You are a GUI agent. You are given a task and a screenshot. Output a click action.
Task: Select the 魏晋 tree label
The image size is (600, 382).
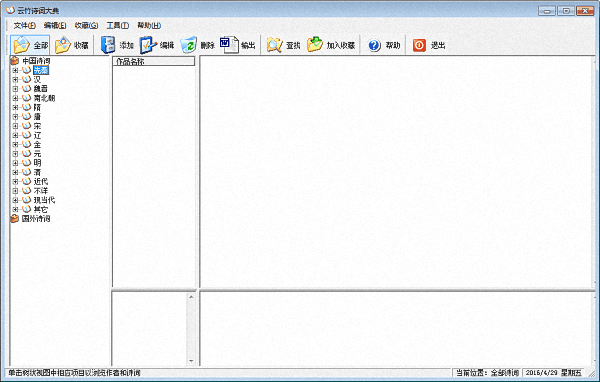point(41,88)
